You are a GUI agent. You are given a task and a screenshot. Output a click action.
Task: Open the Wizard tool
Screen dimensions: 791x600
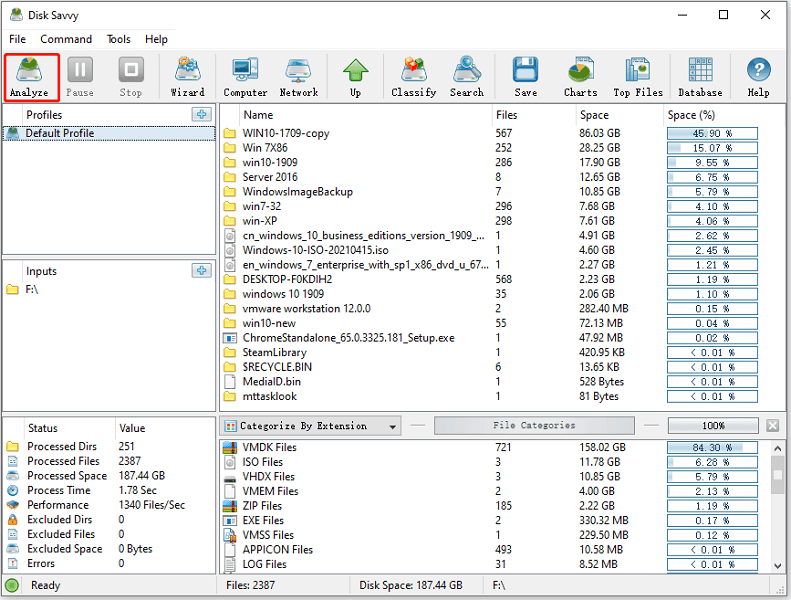click(x=187, y=77)
